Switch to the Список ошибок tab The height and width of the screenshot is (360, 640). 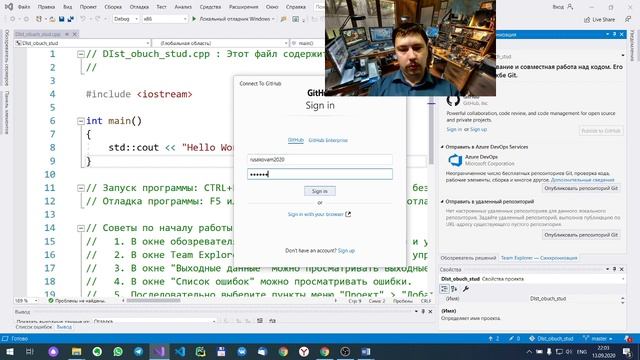[34, 327]
